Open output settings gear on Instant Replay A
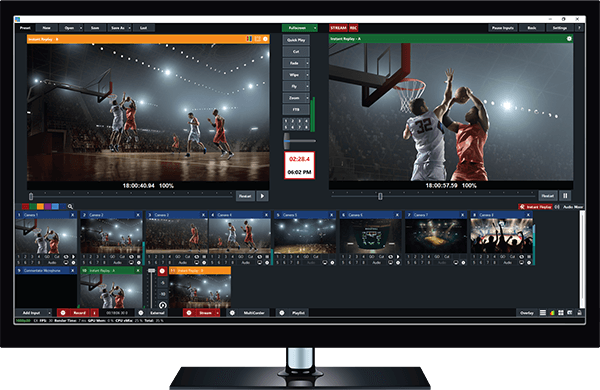The image size is (600, 390). (x=569, y=39)
